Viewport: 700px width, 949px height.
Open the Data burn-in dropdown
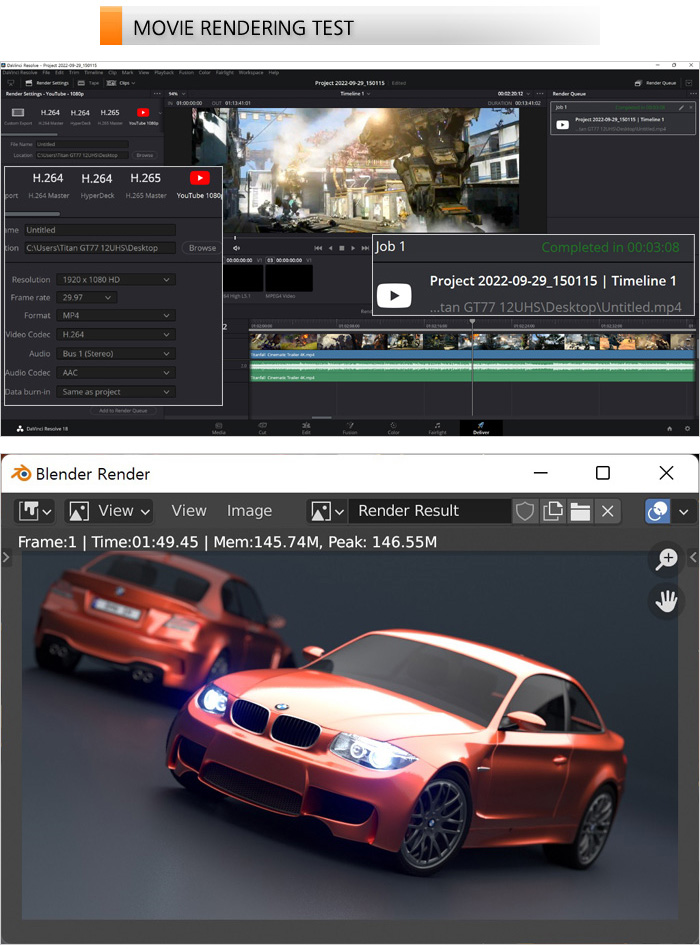tap(116, 392)
